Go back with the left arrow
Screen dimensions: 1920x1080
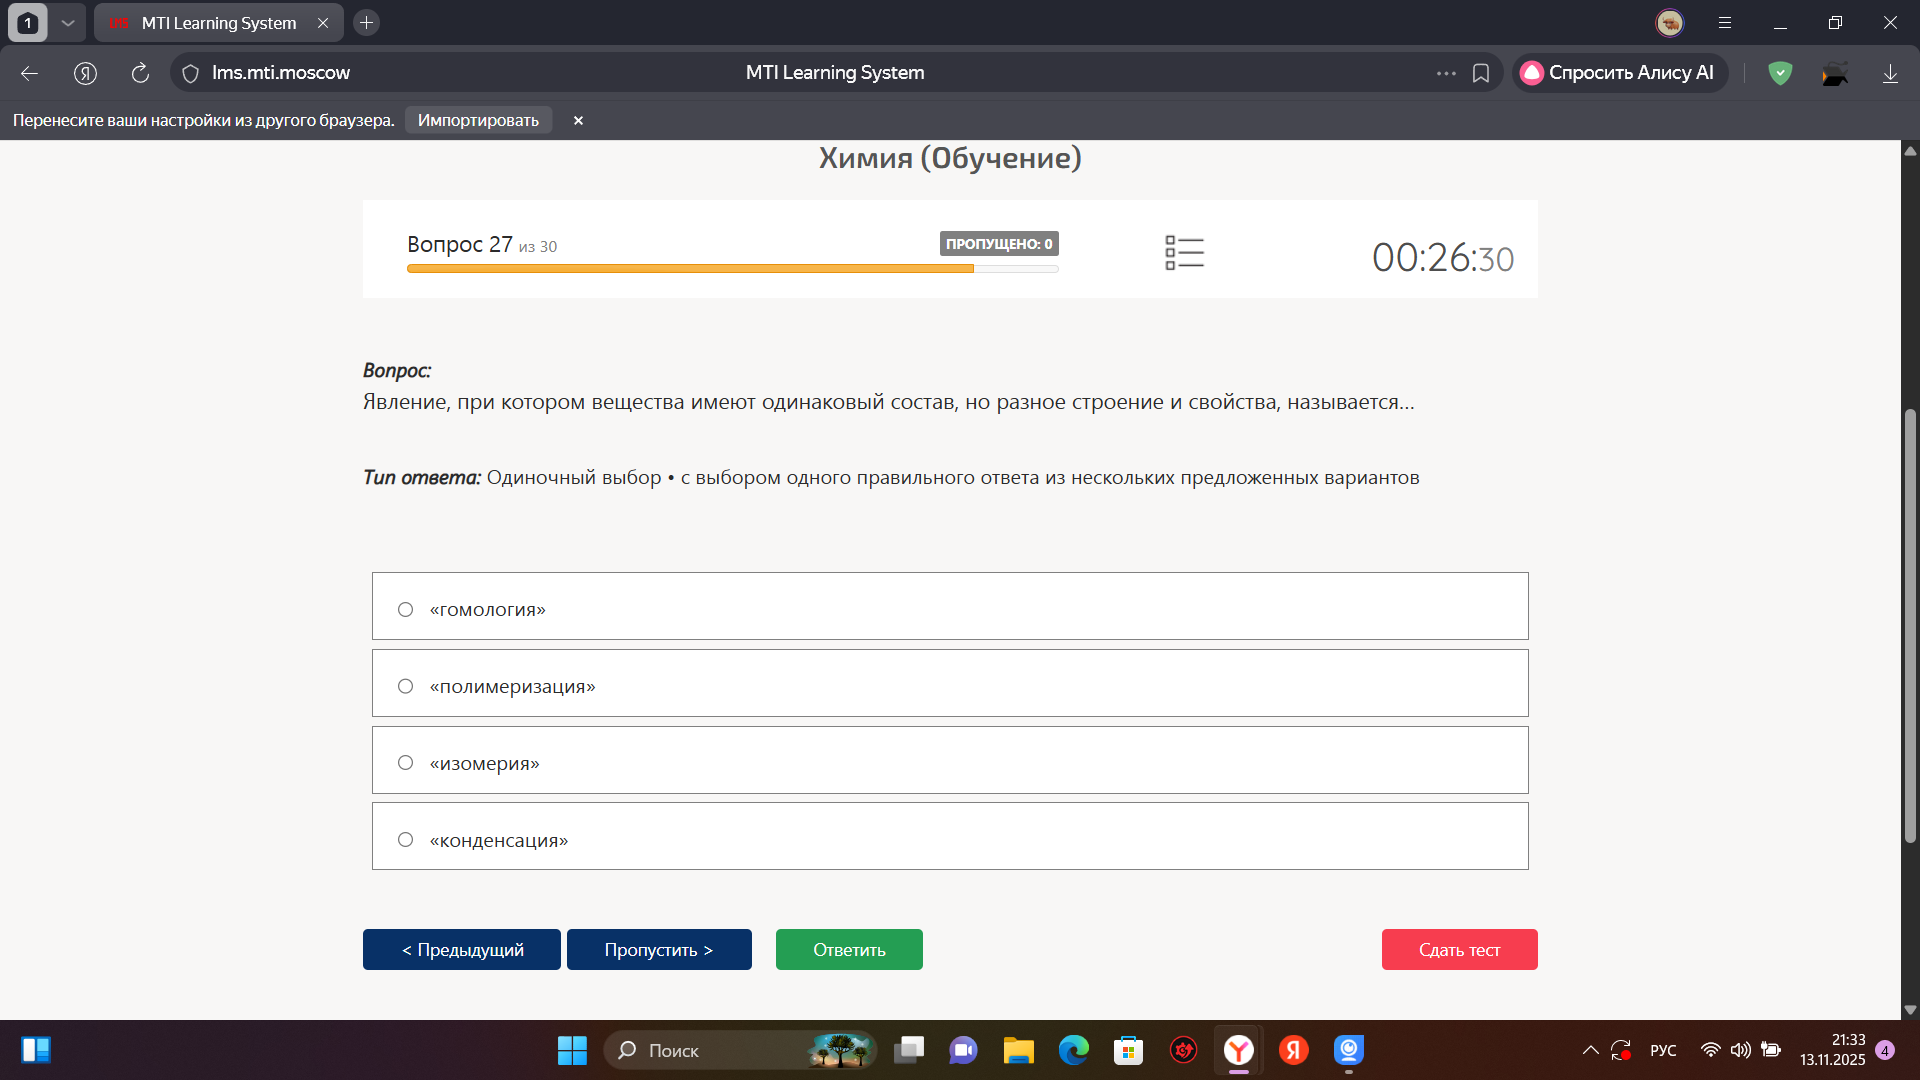[x=29, y=73]
